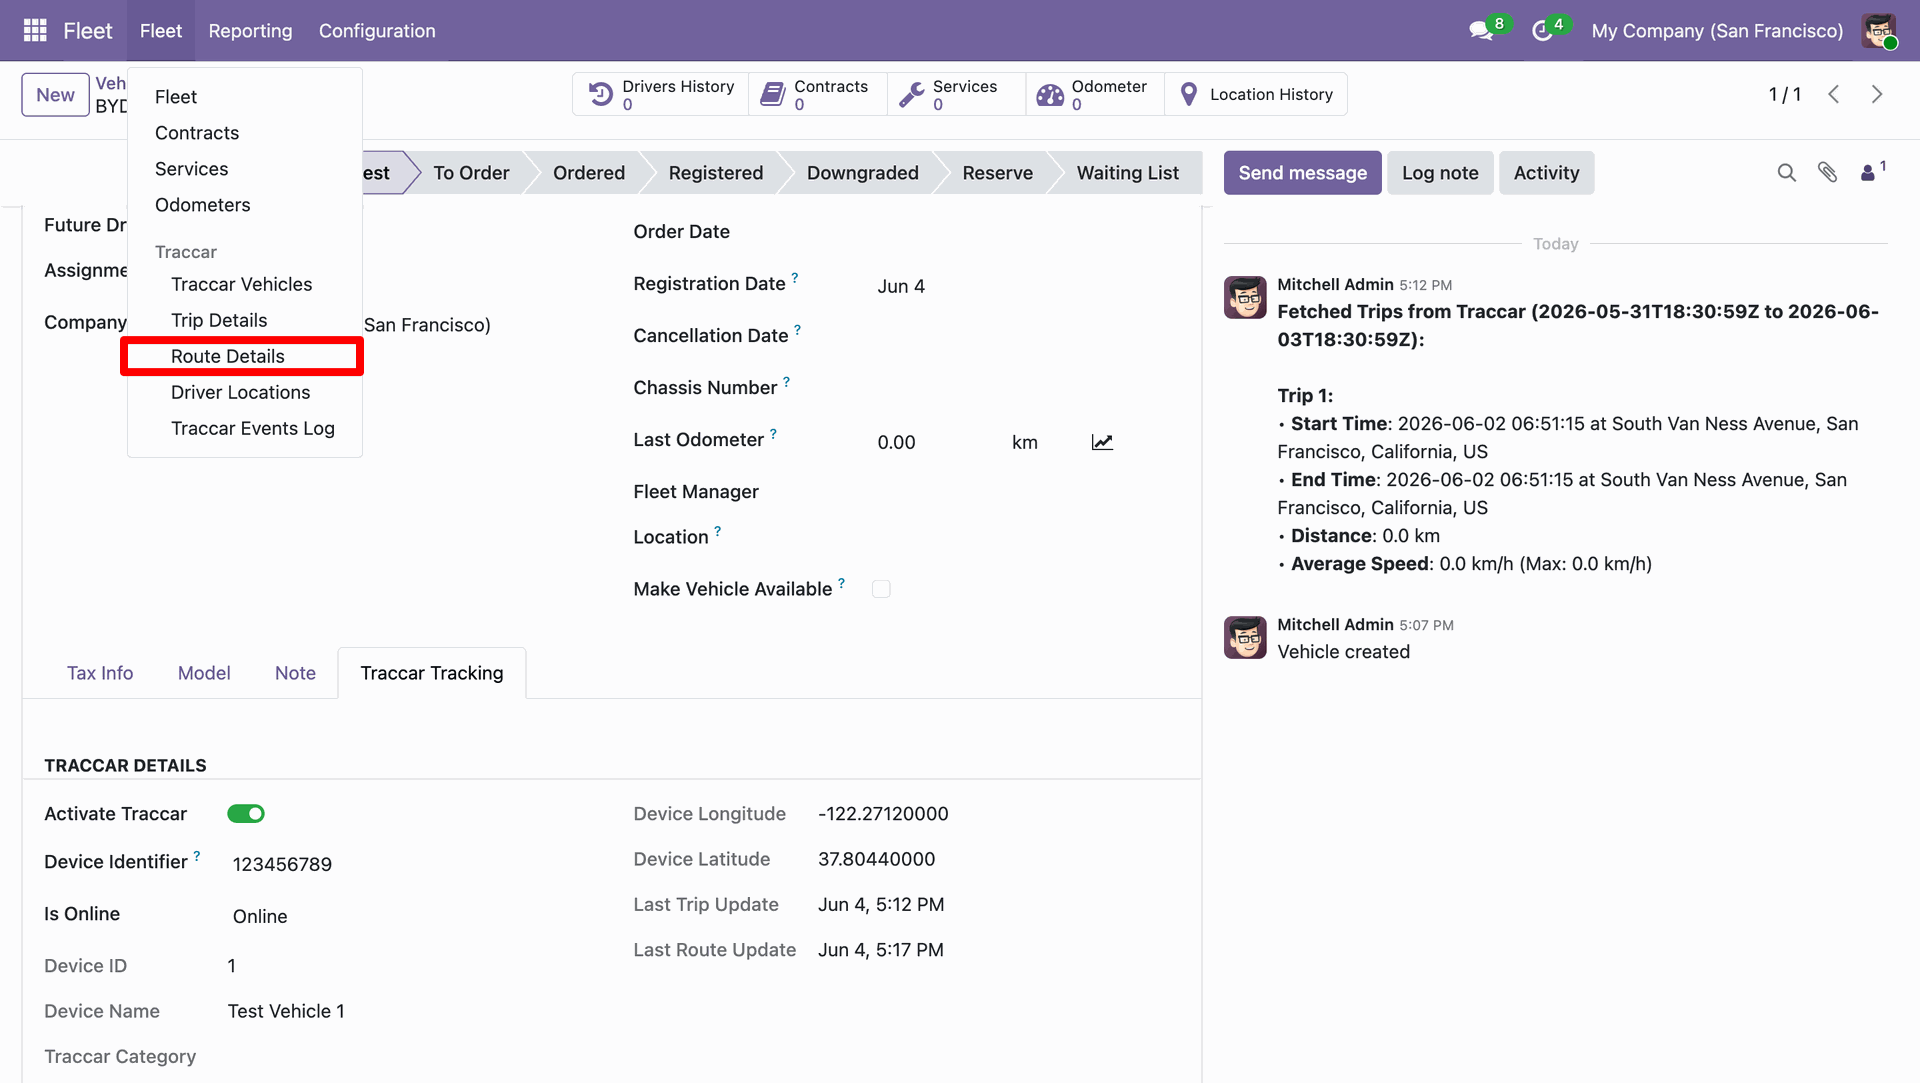
Task: Open Contracts stat button with book icon
Action: click(x=817, y=94)
